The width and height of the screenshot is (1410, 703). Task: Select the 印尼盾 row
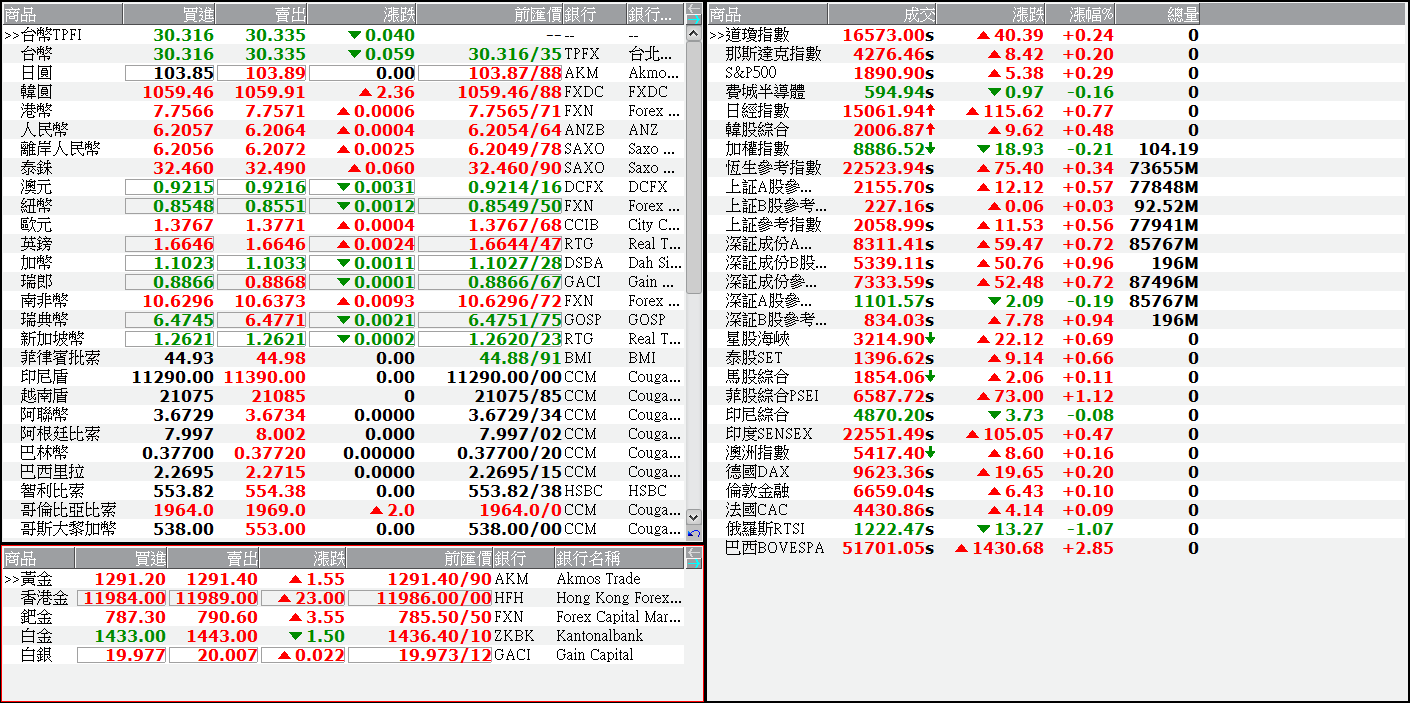click(x=344, y=377)
